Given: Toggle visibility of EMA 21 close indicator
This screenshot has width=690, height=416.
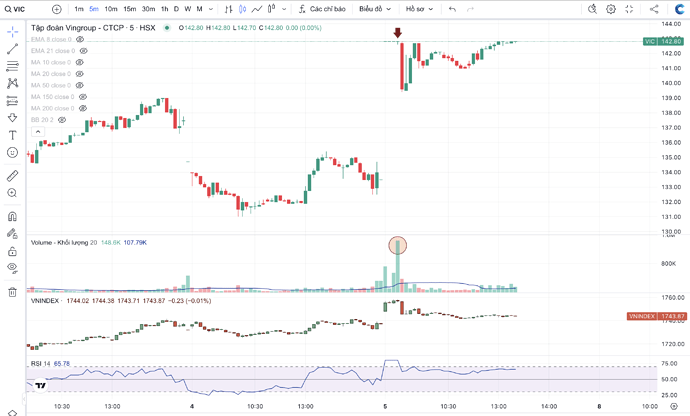Looking at the screenshot, I should (x=83, y=51).
